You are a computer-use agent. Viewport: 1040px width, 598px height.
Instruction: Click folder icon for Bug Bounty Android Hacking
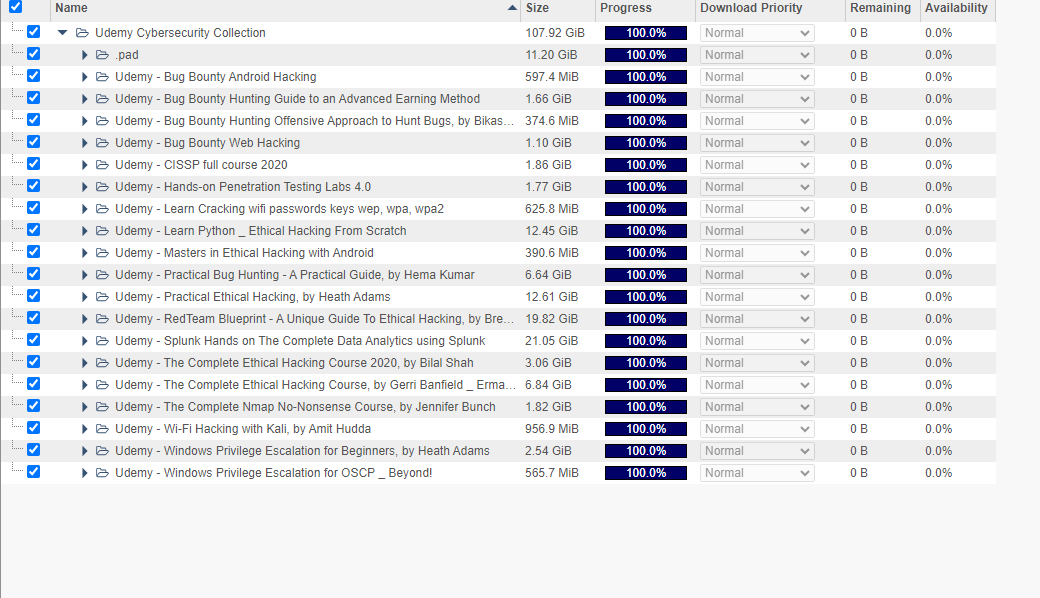[x=102, y=77]
